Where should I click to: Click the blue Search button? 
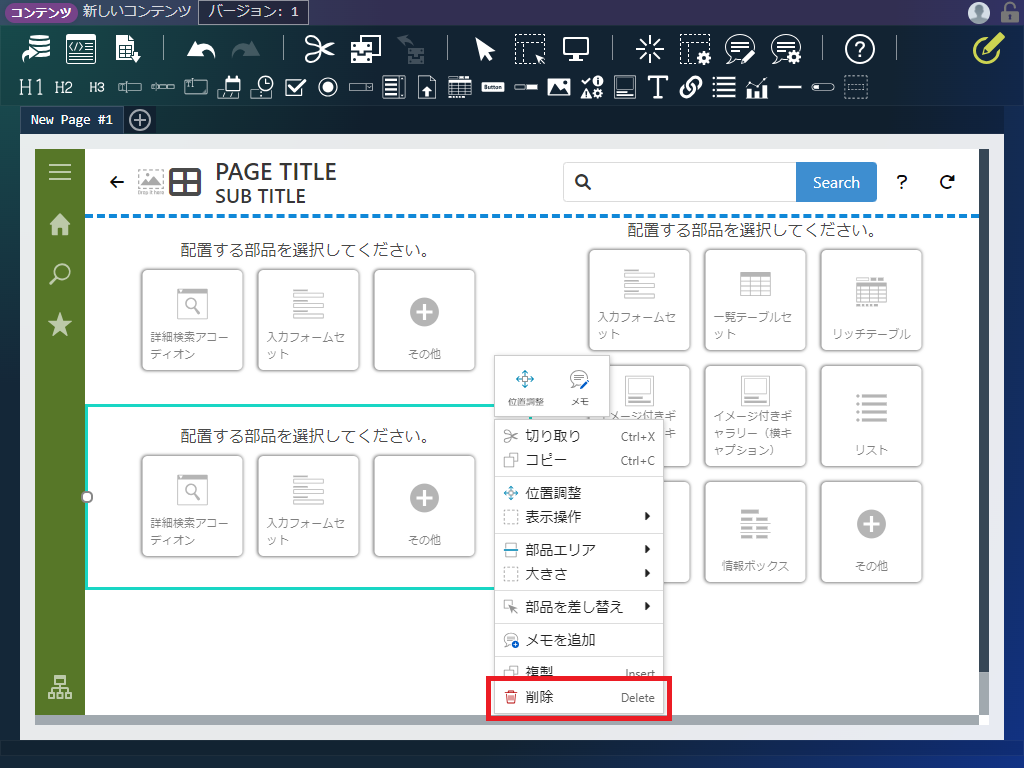836,182
